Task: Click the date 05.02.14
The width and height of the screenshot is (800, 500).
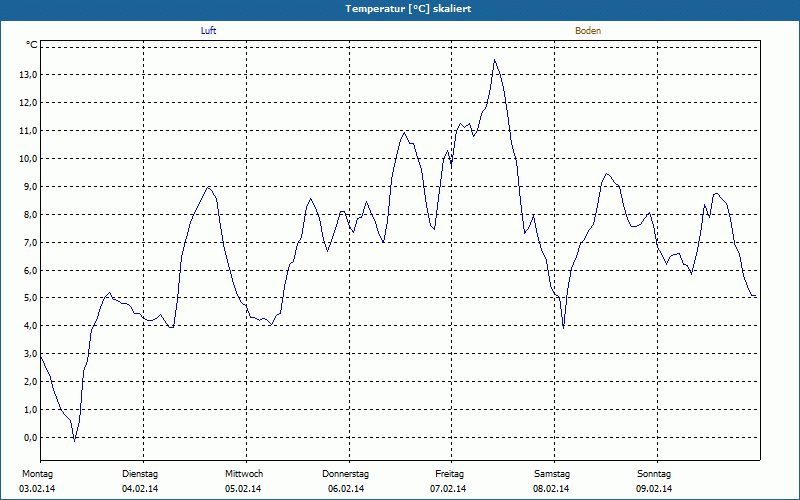Action: click(x=243, y=489)
